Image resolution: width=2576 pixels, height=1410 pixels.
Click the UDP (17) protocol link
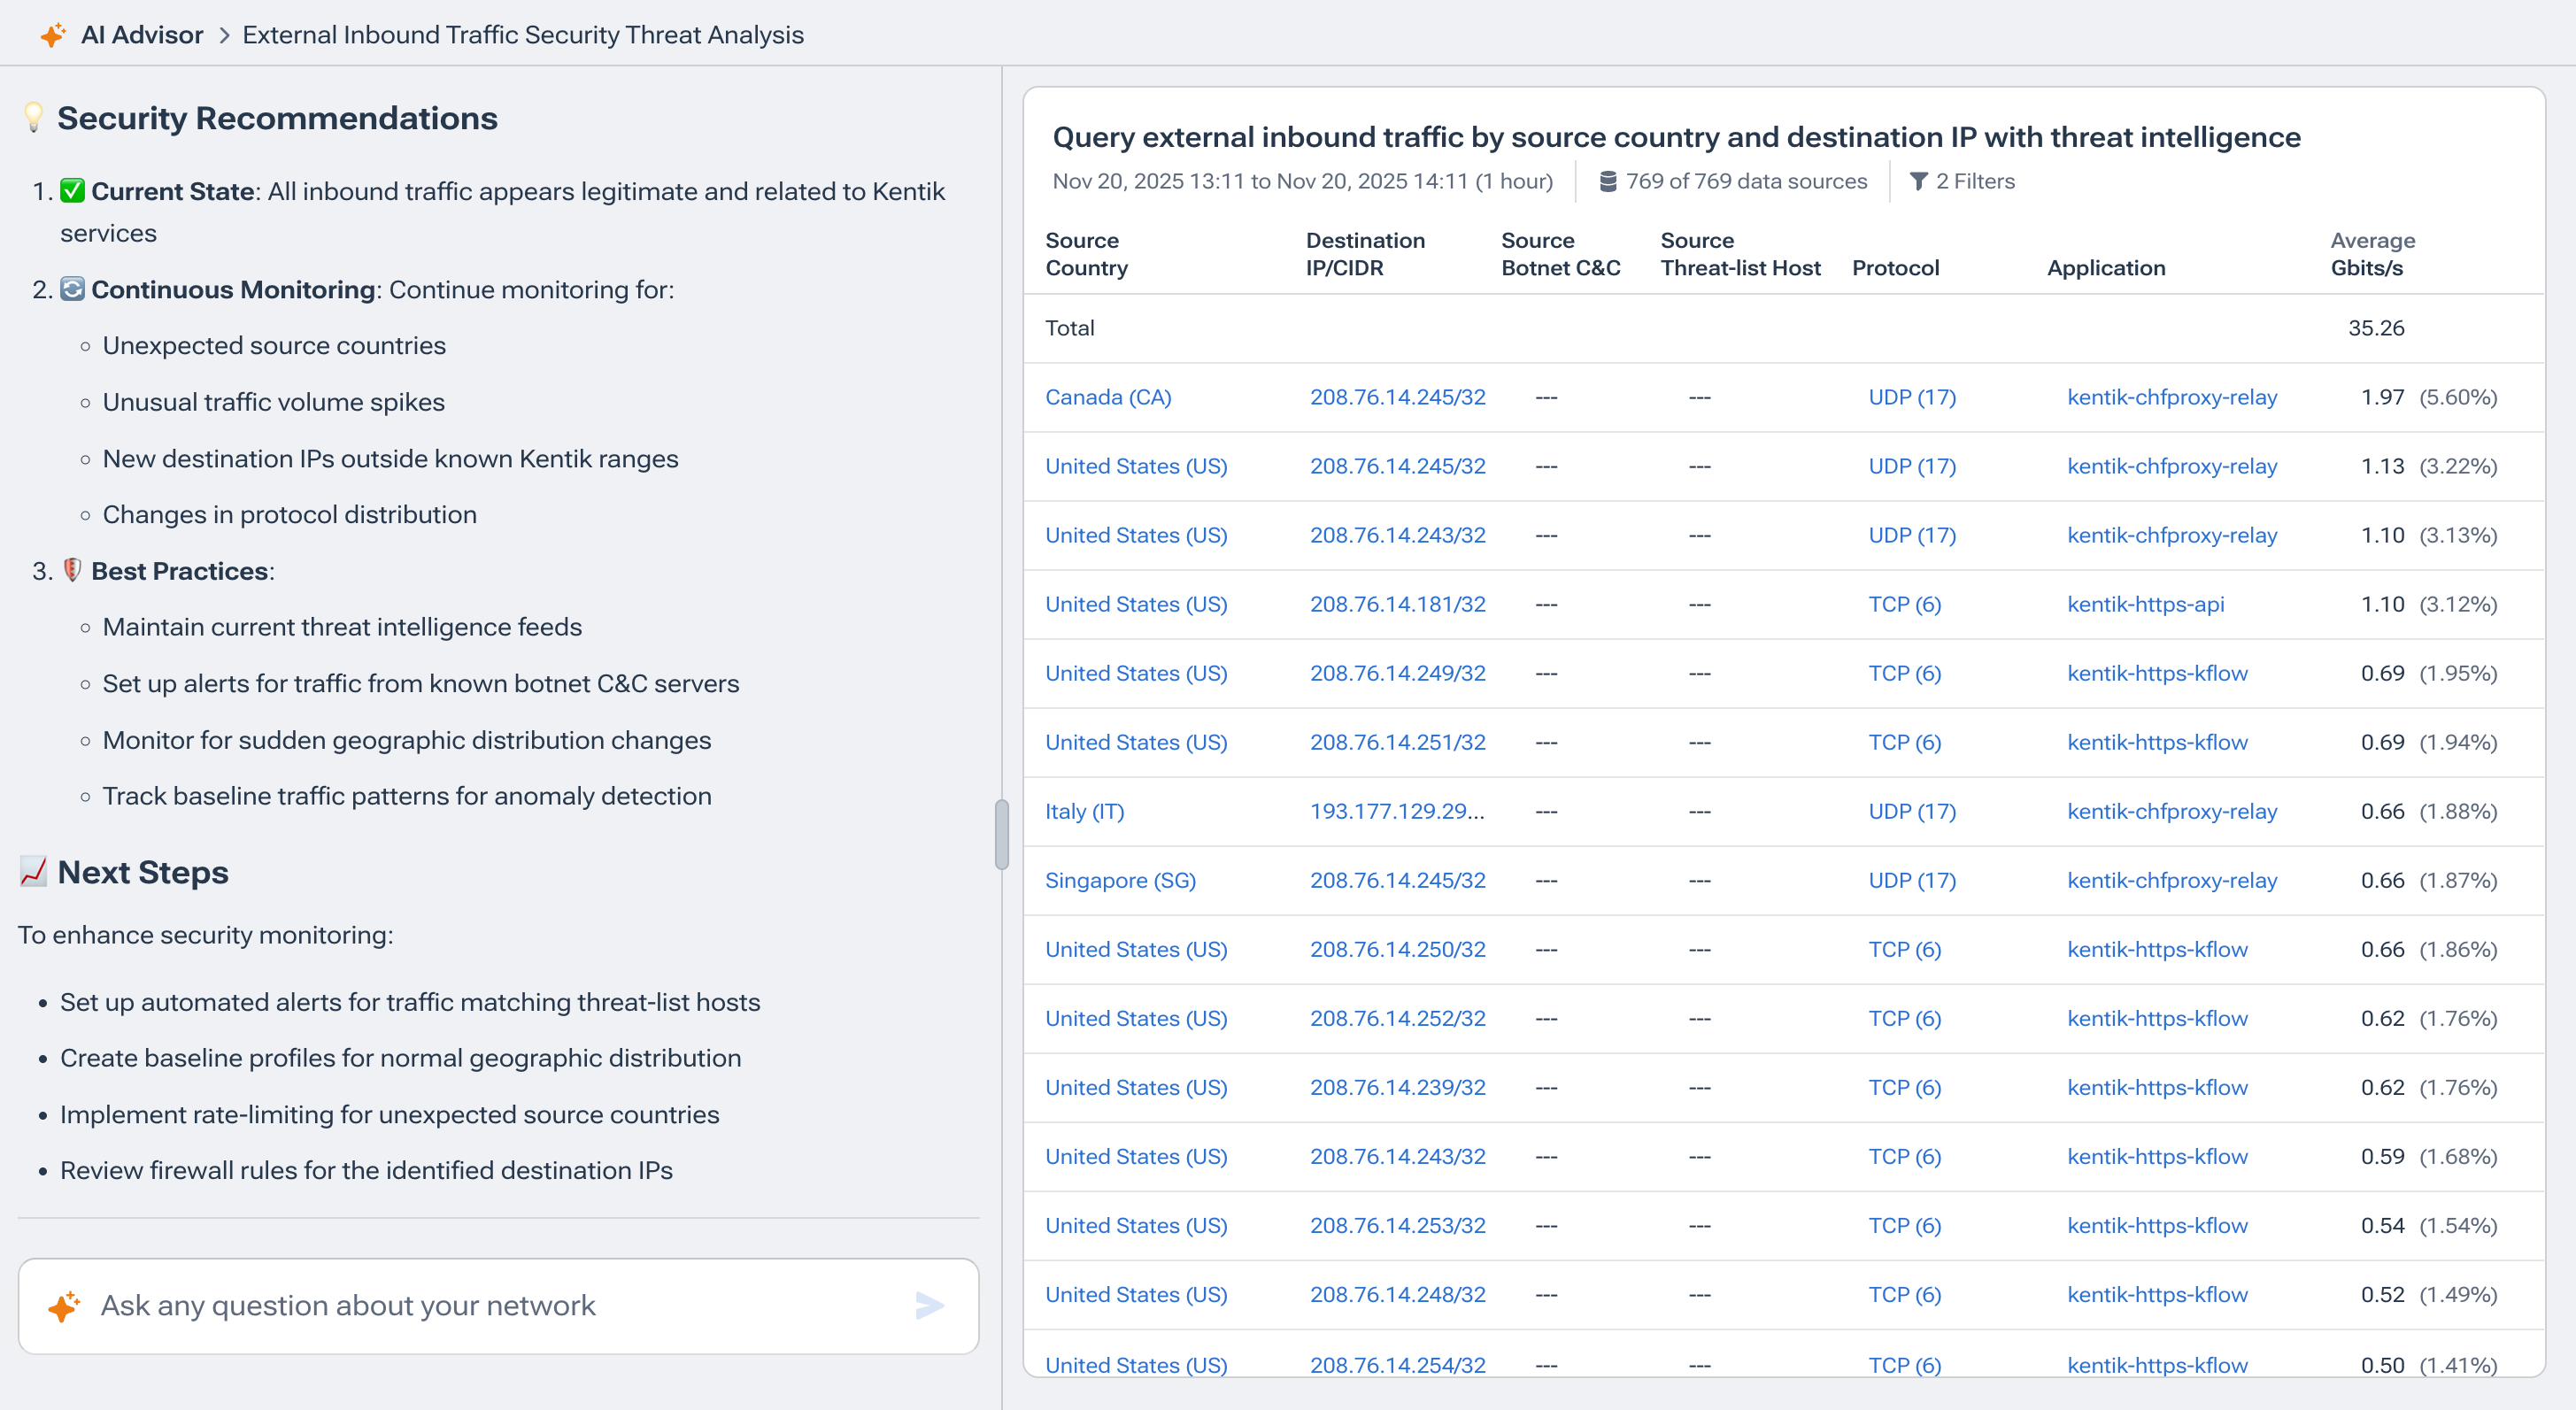click(x=1911, y=397)
